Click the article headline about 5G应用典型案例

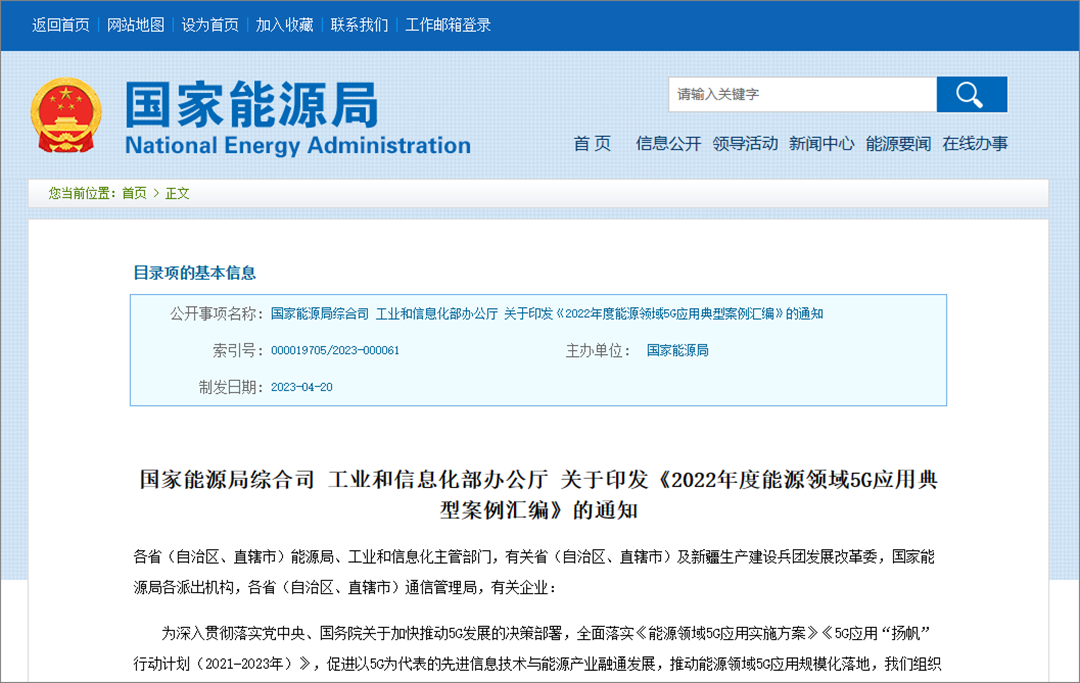click(x=539, y=493)
